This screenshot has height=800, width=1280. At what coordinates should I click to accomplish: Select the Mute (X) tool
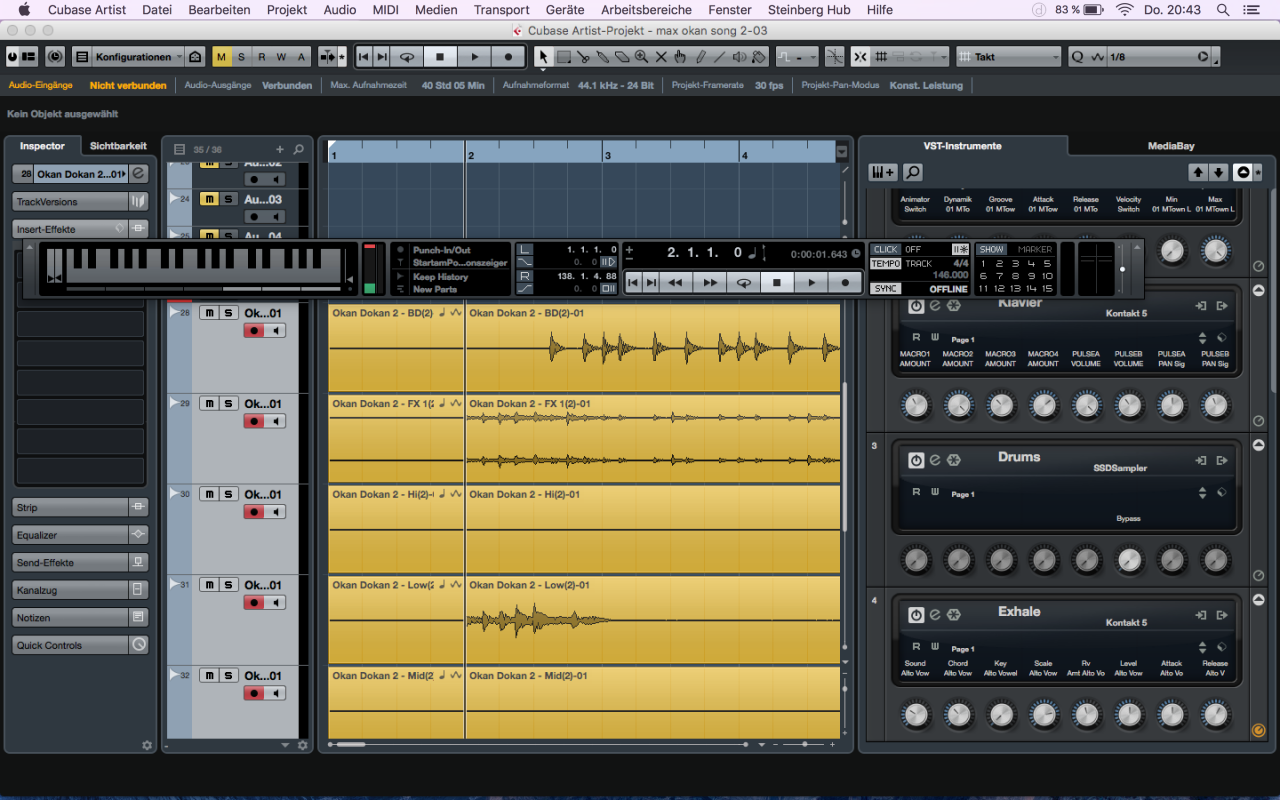pos(661,57)
